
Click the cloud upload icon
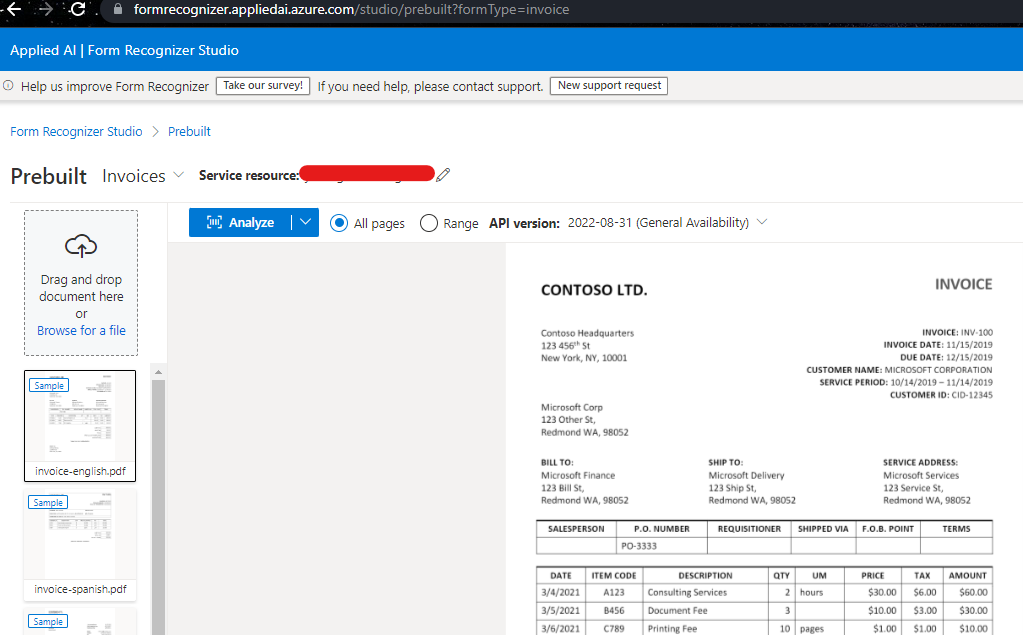tap(81, 246)
